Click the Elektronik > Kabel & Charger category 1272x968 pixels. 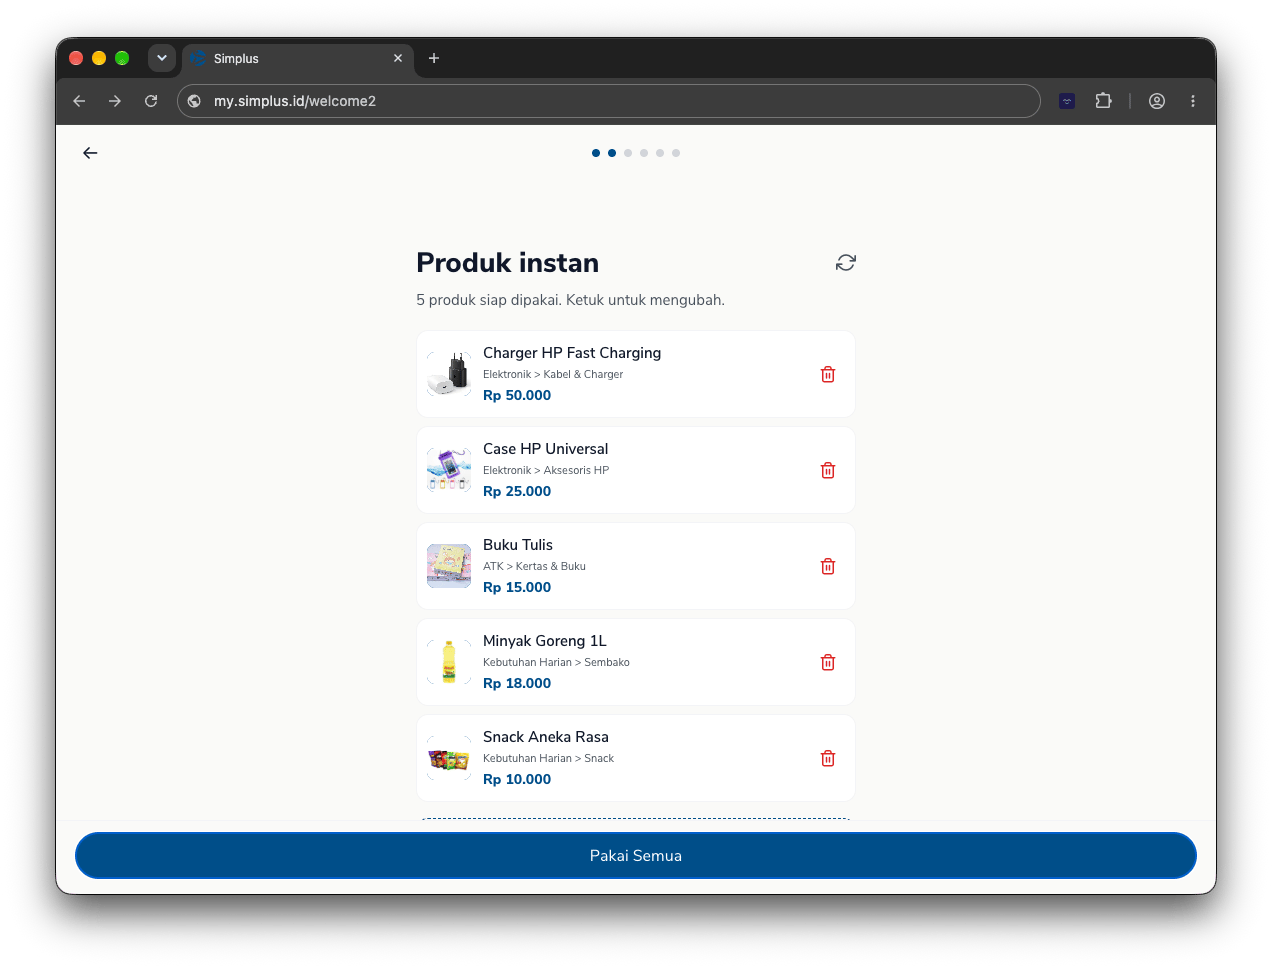(x=553, y=374)
